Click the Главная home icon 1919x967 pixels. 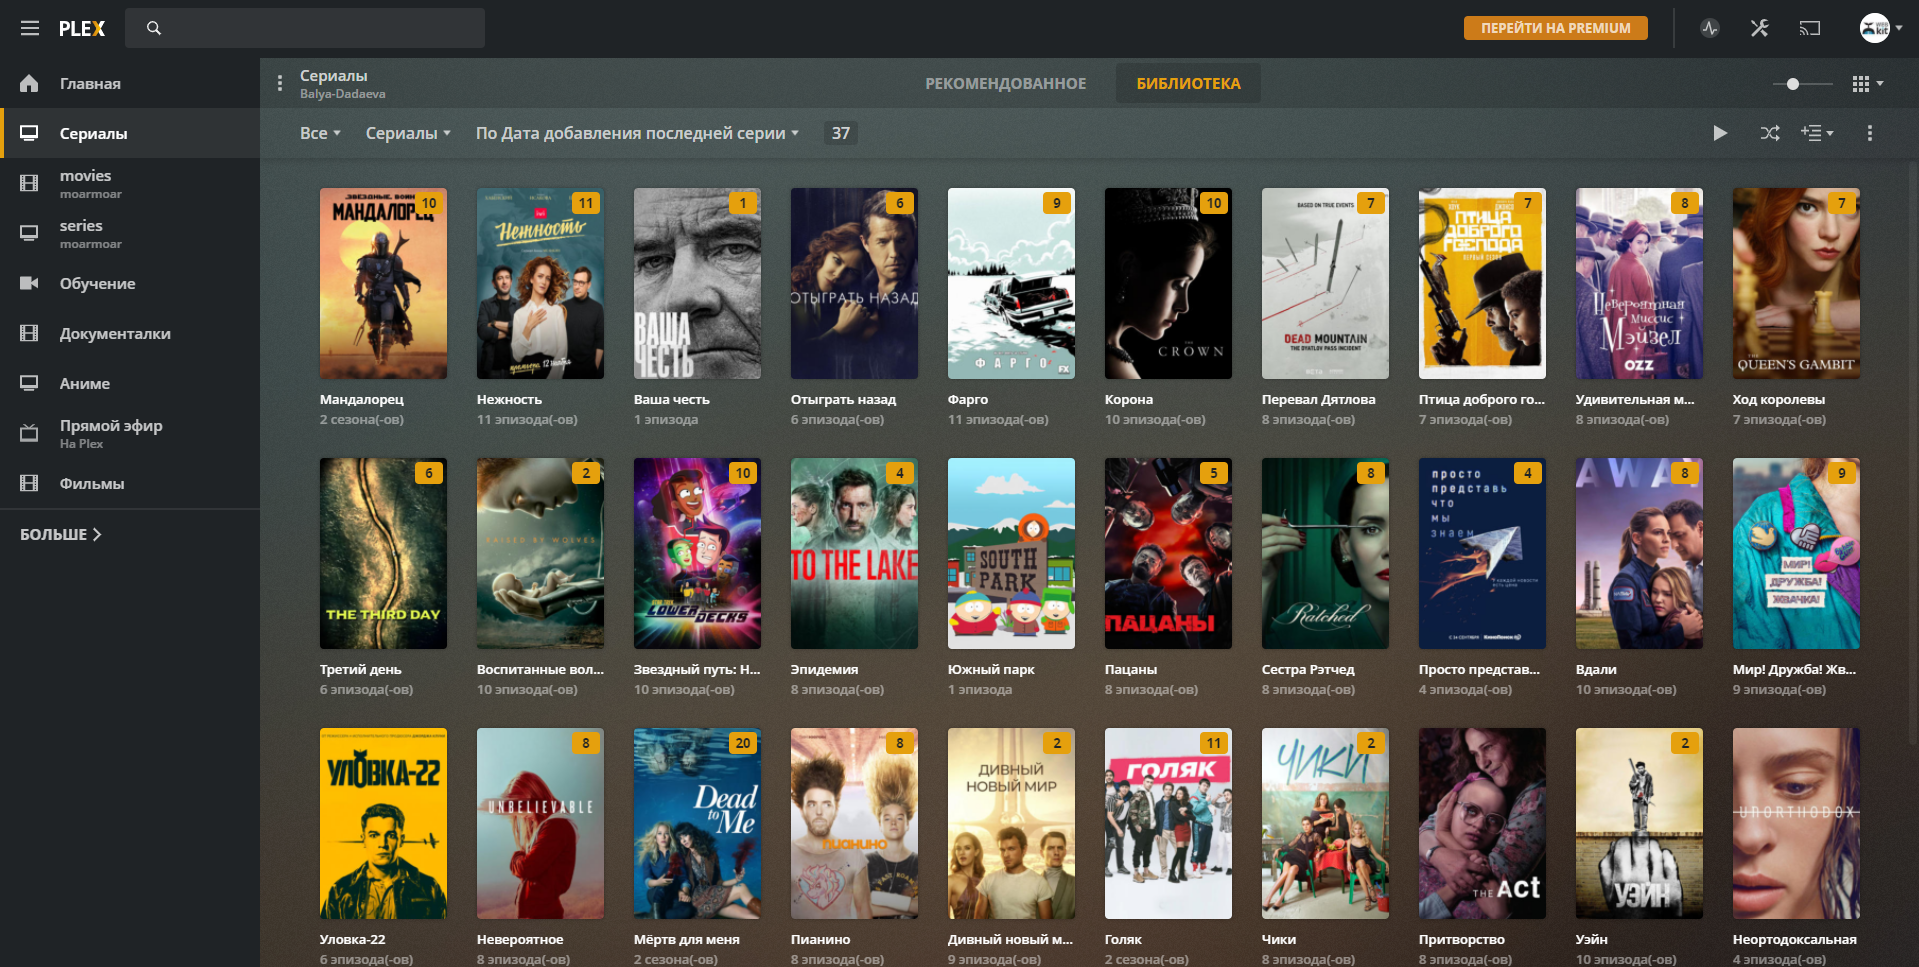tap(30, 84)
